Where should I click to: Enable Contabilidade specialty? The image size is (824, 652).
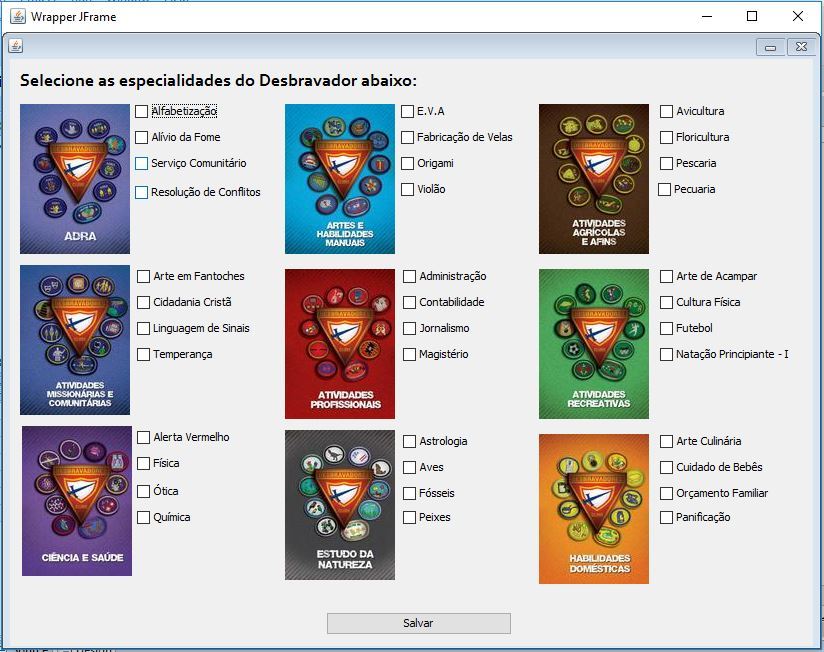pos(409,303)
